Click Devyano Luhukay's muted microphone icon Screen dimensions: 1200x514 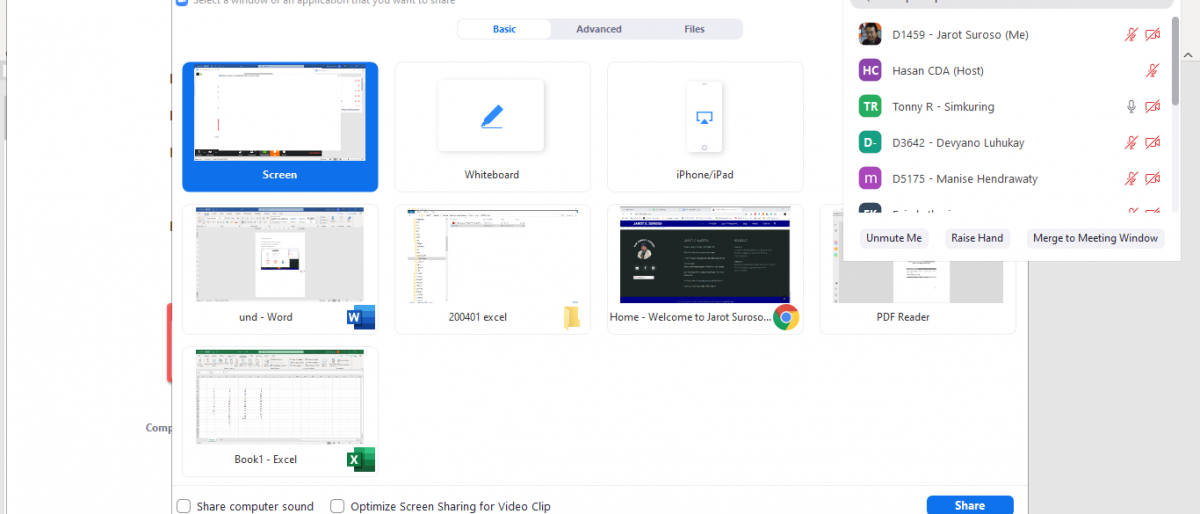1131,143
